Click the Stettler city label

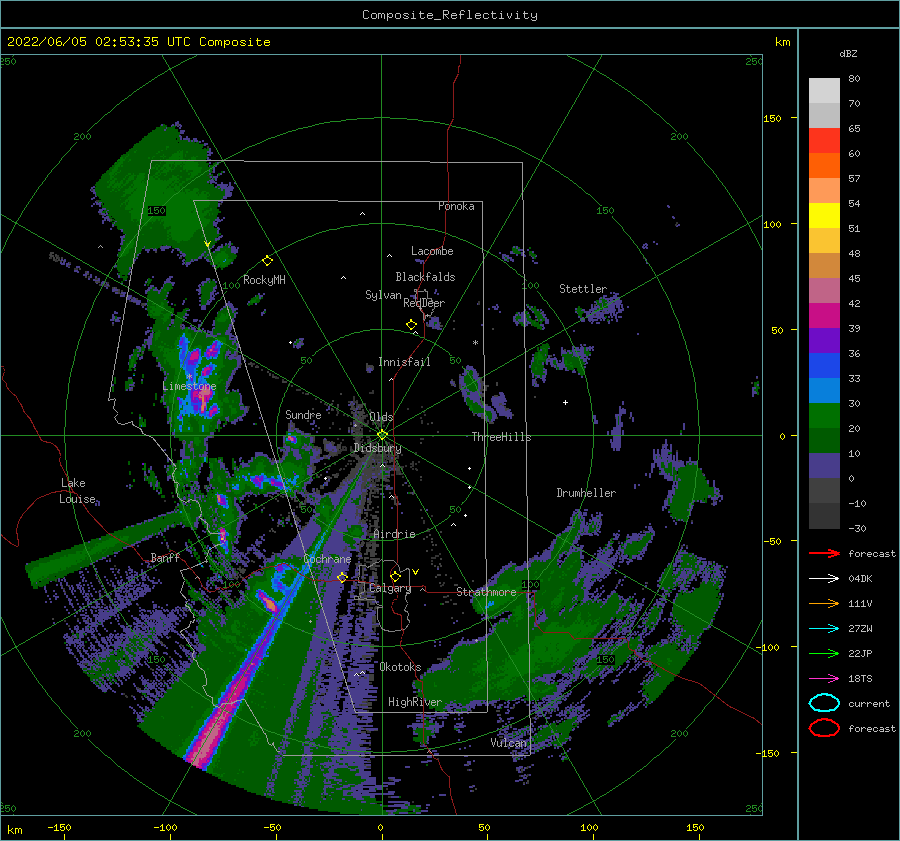[x=583, y=289]
